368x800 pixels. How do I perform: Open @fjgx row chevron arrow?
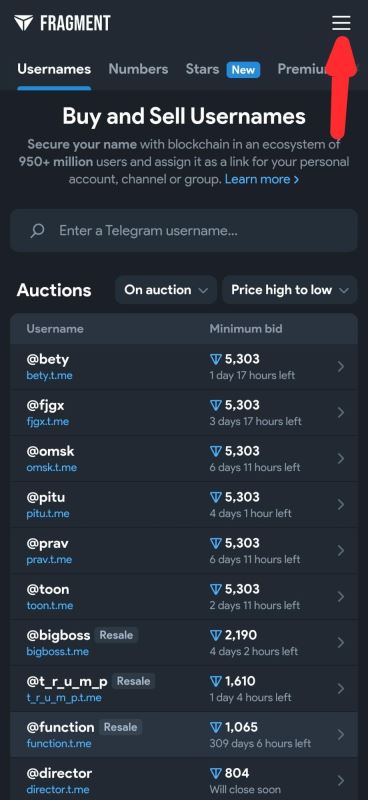coord(341,412)
